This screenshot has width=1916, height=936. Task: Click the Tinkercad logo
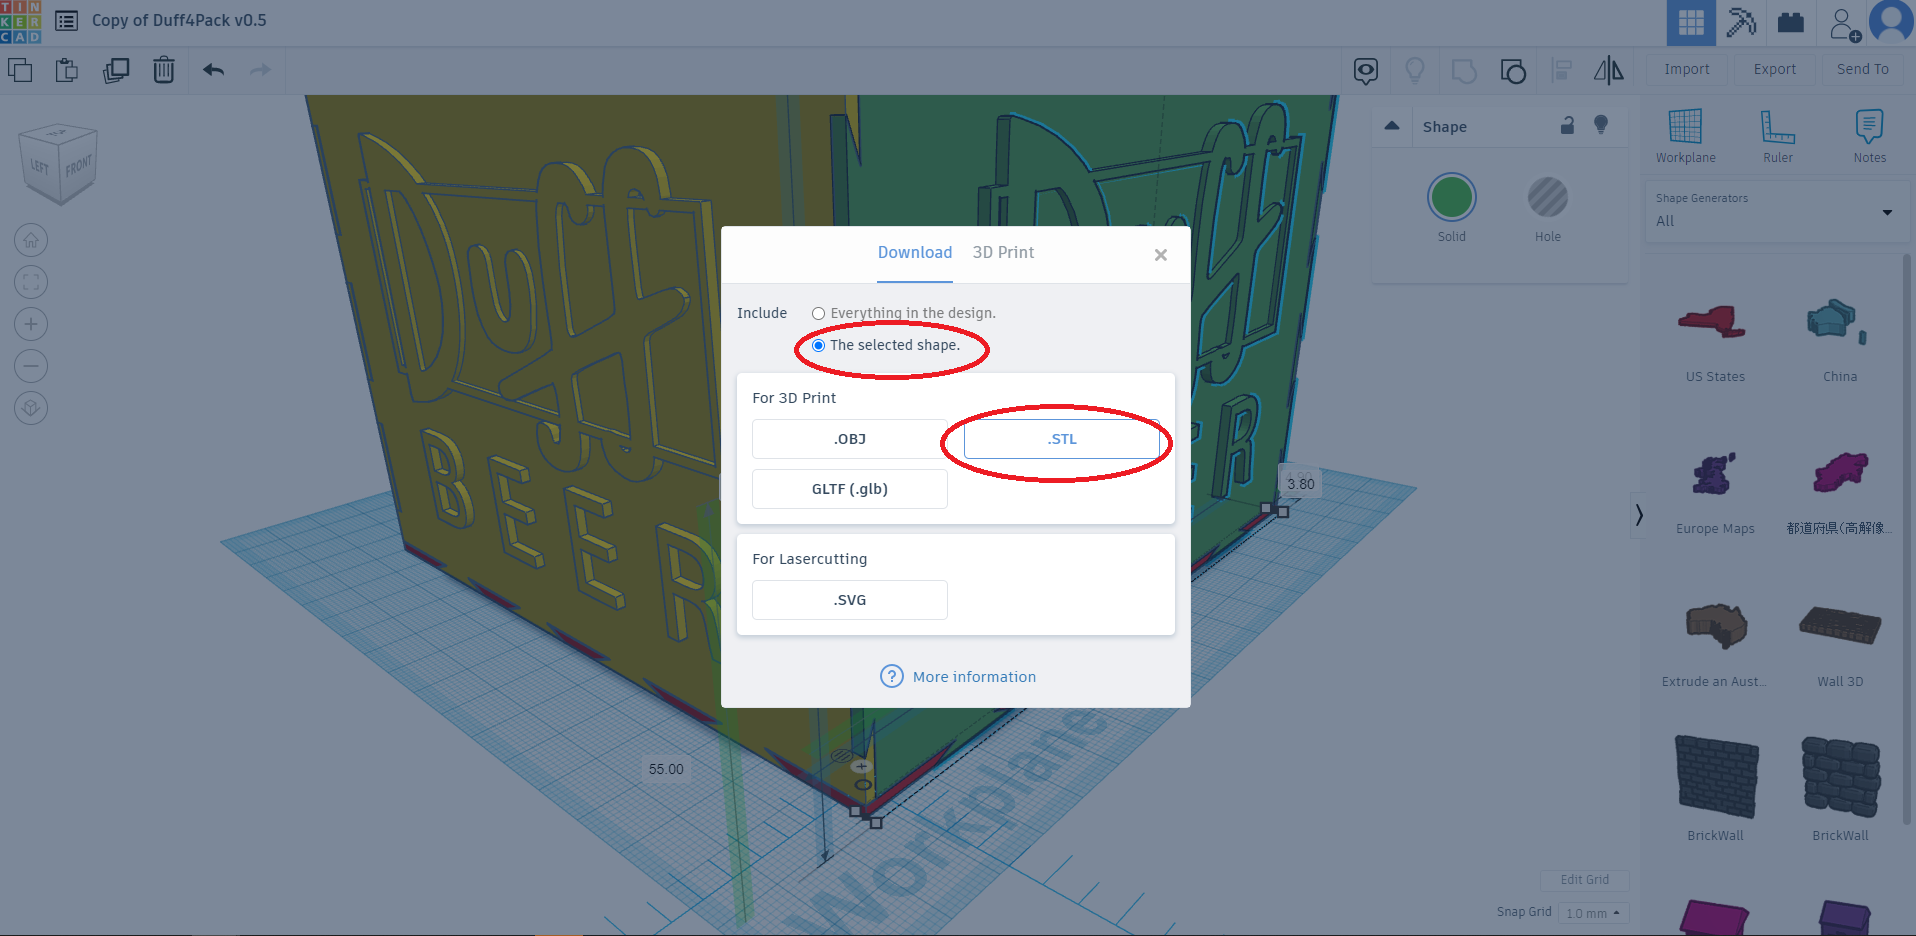coord(21,21)
